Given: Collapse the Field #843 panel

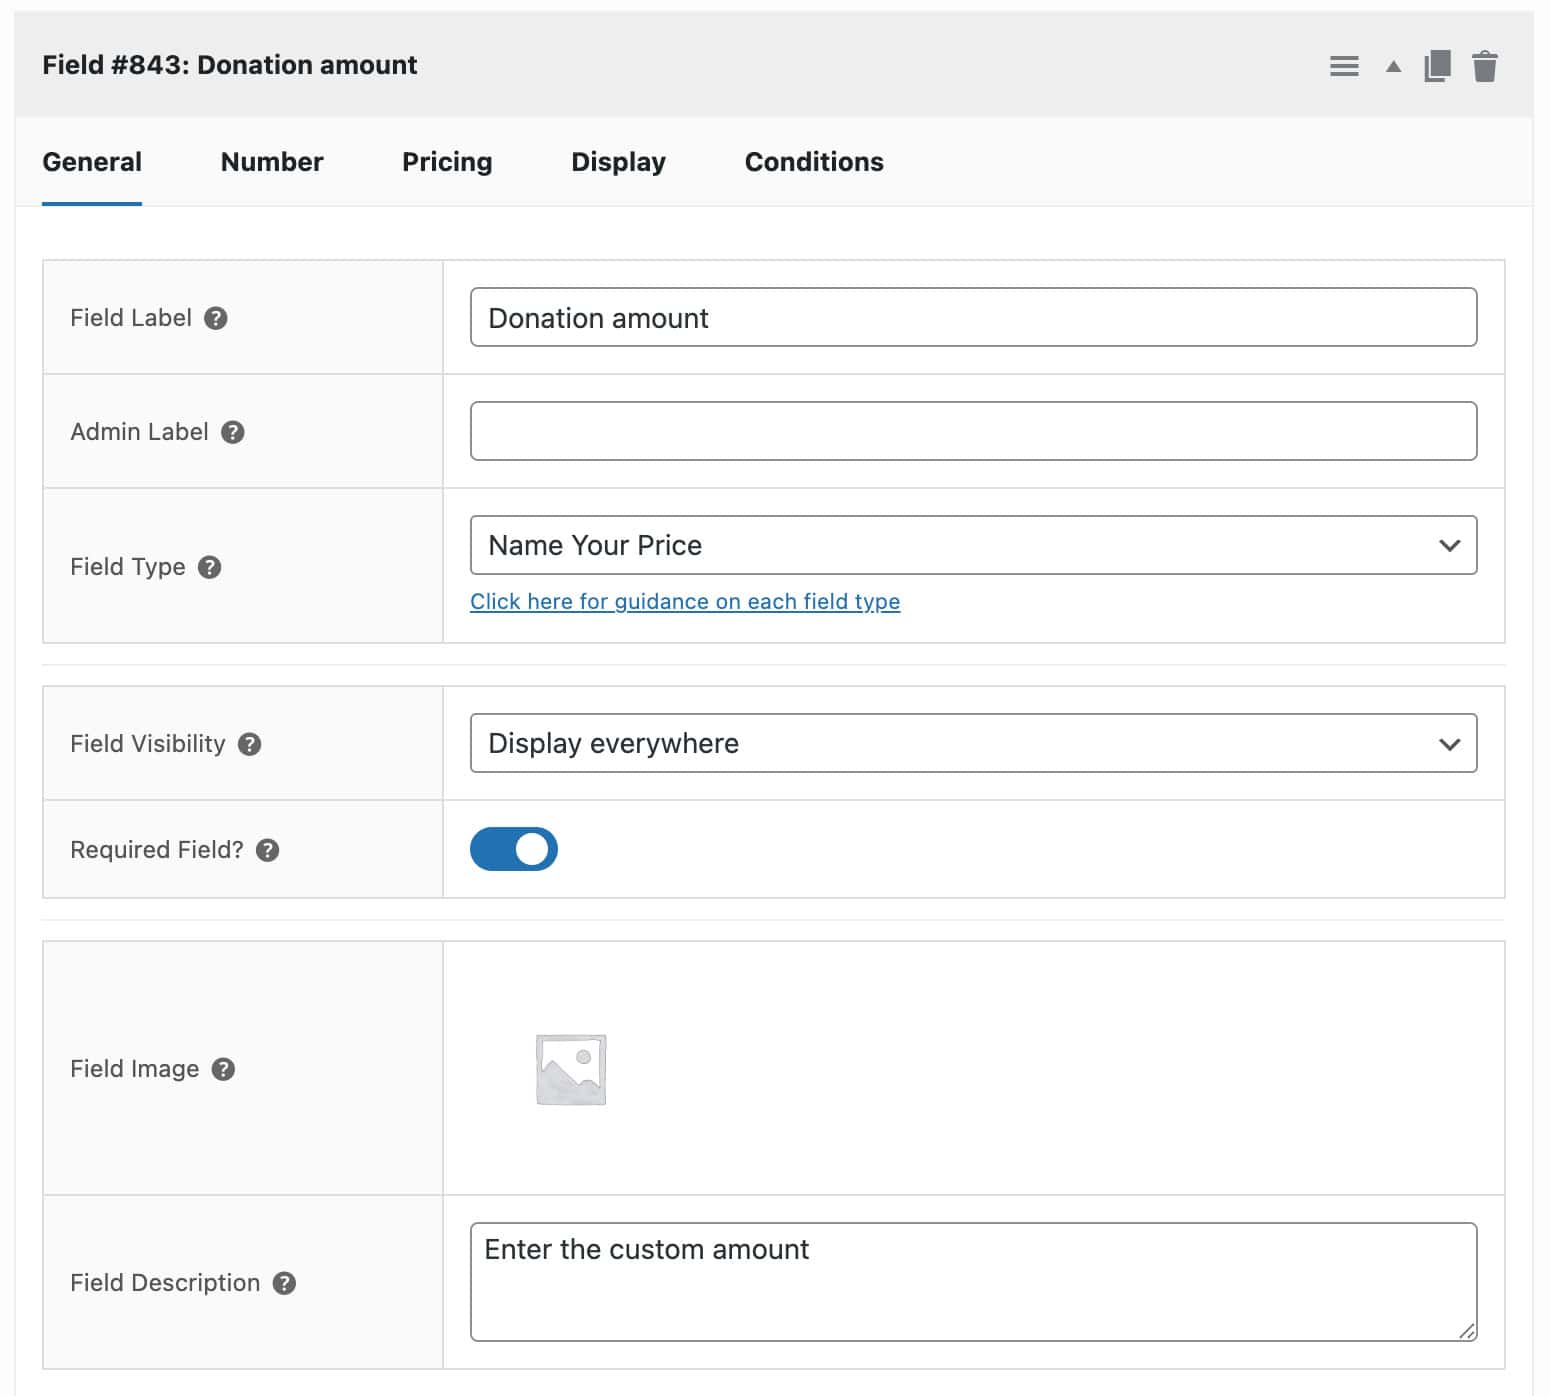Looking at the screenshot, I should (x=1391, y=65).
